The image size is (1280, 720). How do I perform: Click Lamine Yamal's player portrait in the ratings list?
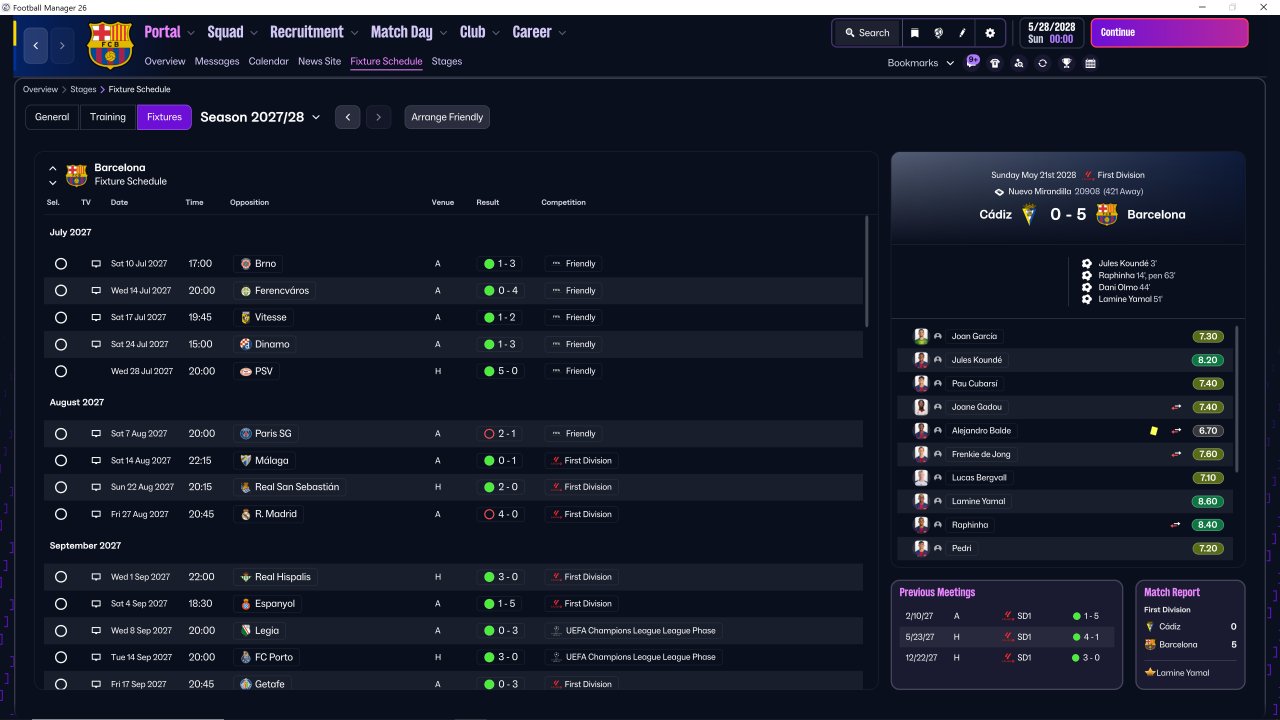921,501
